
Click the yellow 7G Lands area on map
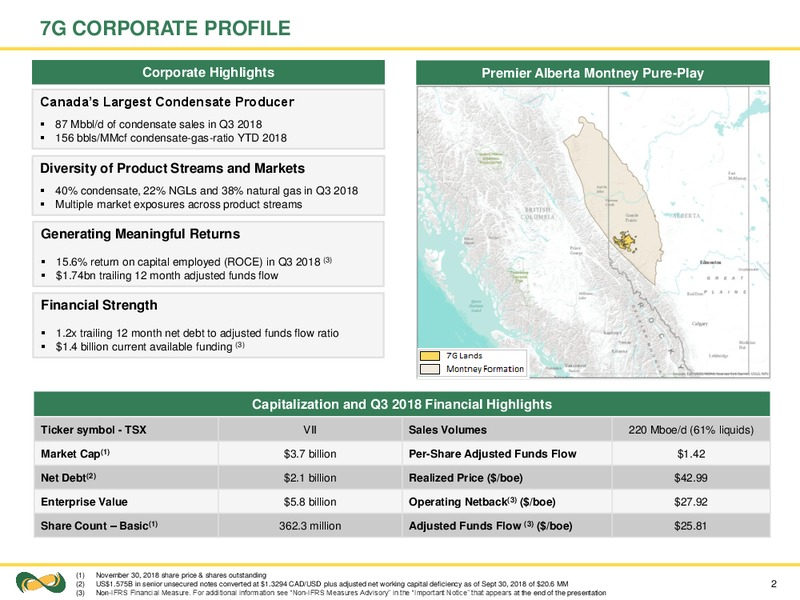click(624, 242)
